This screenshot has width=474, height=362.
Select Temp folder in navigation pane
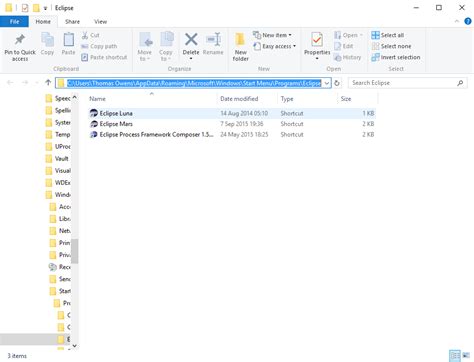[58, 134]
